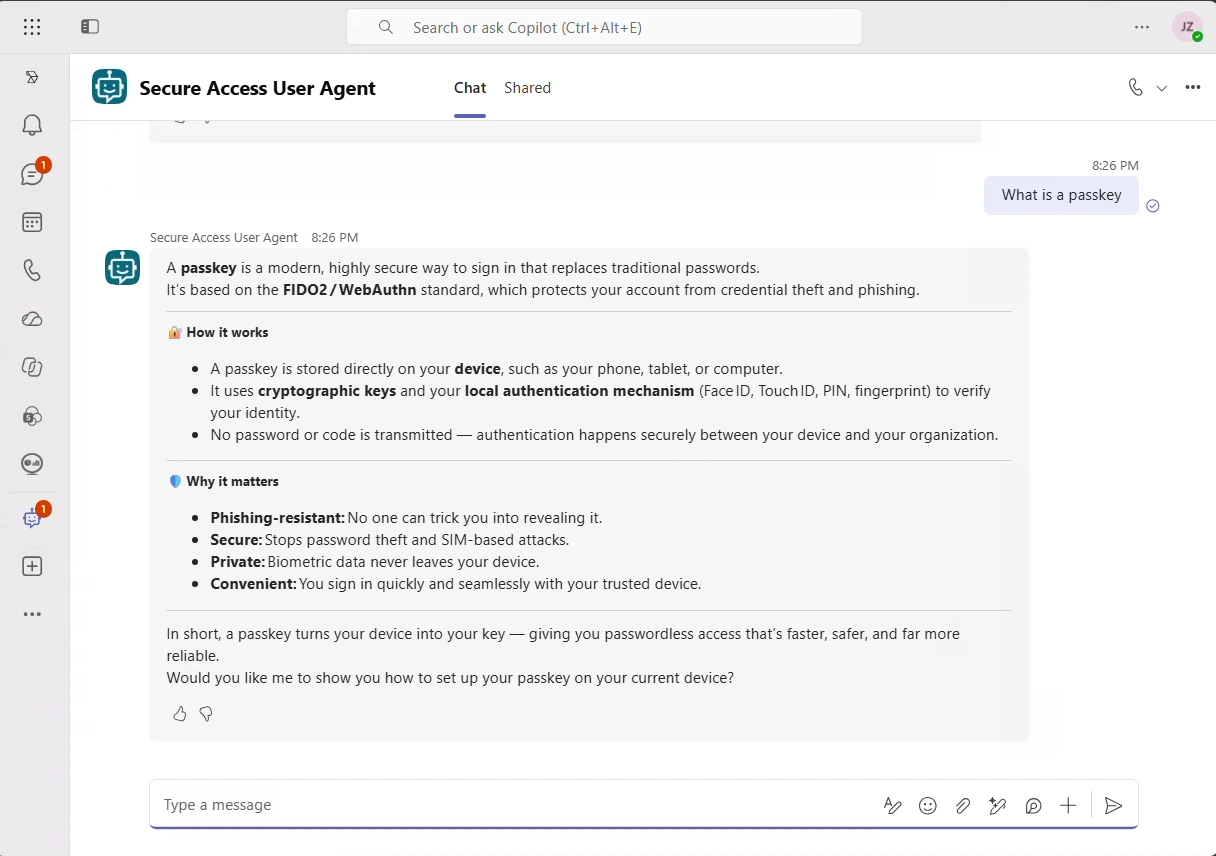
Task: Open the emoji picker
Action: [x=928, y=805]
